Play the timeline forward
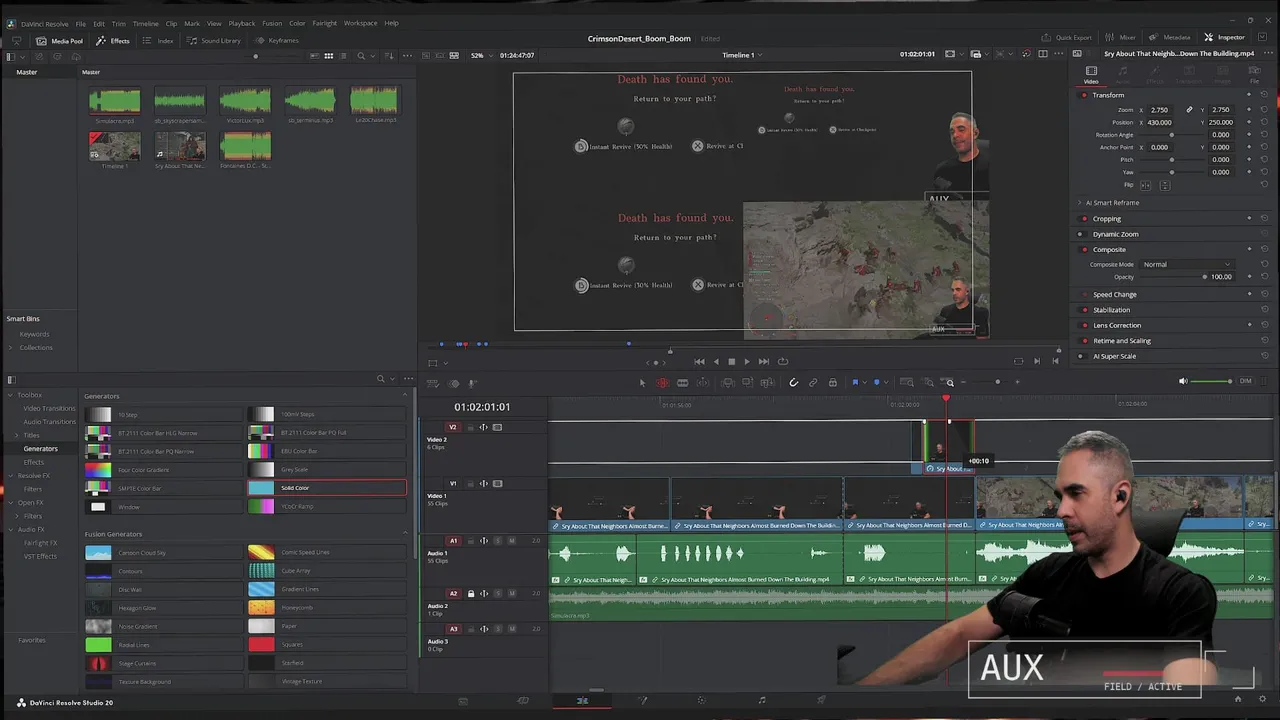This screenshot has width=1280, height=720. [746, 361]
